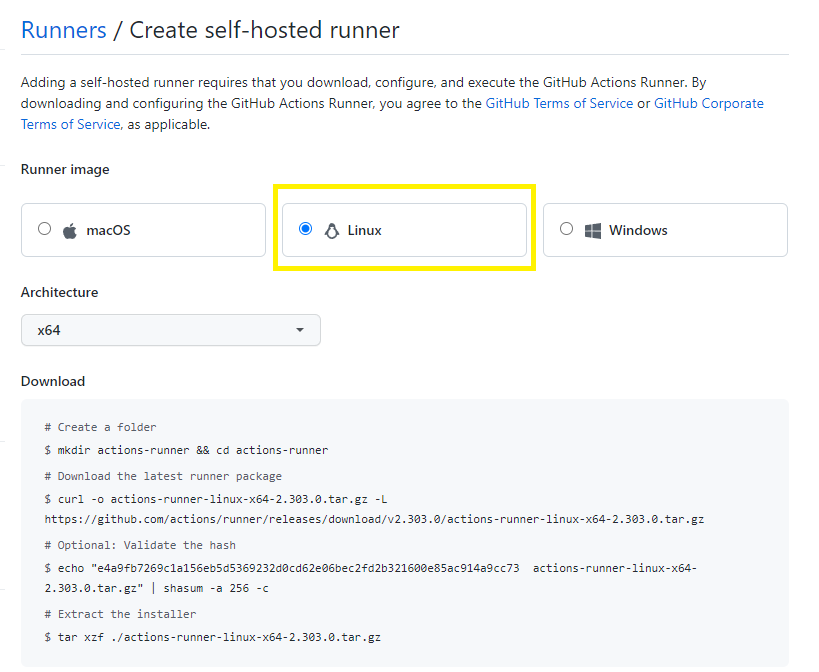
Task: Open the Runners breadcrumb link
Action: click(64, 30)
